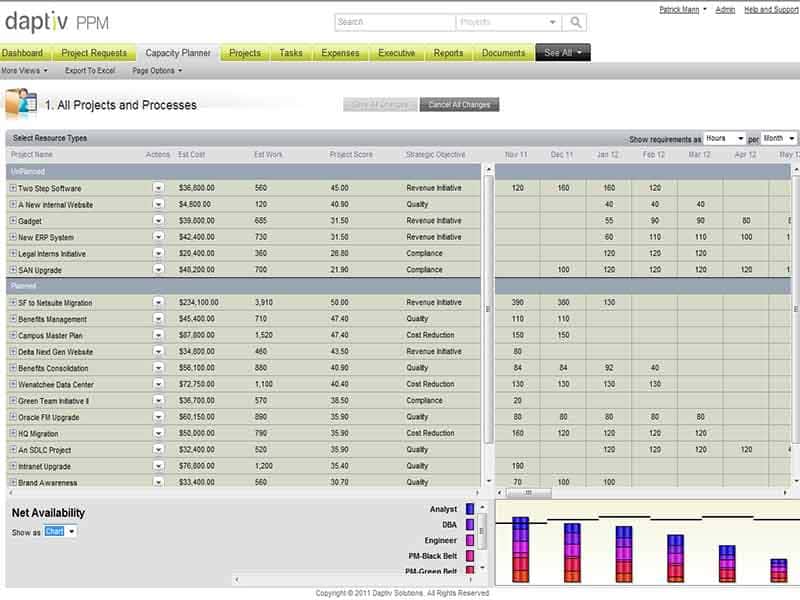Click the Analyst legend color swatch
Screen dimensions: 800x600
(x=470, y=509)
